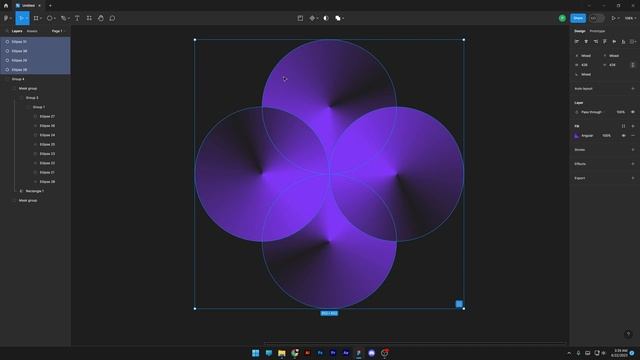Remove the Angular fill with minus
The image size is (640, 360).
633,136
